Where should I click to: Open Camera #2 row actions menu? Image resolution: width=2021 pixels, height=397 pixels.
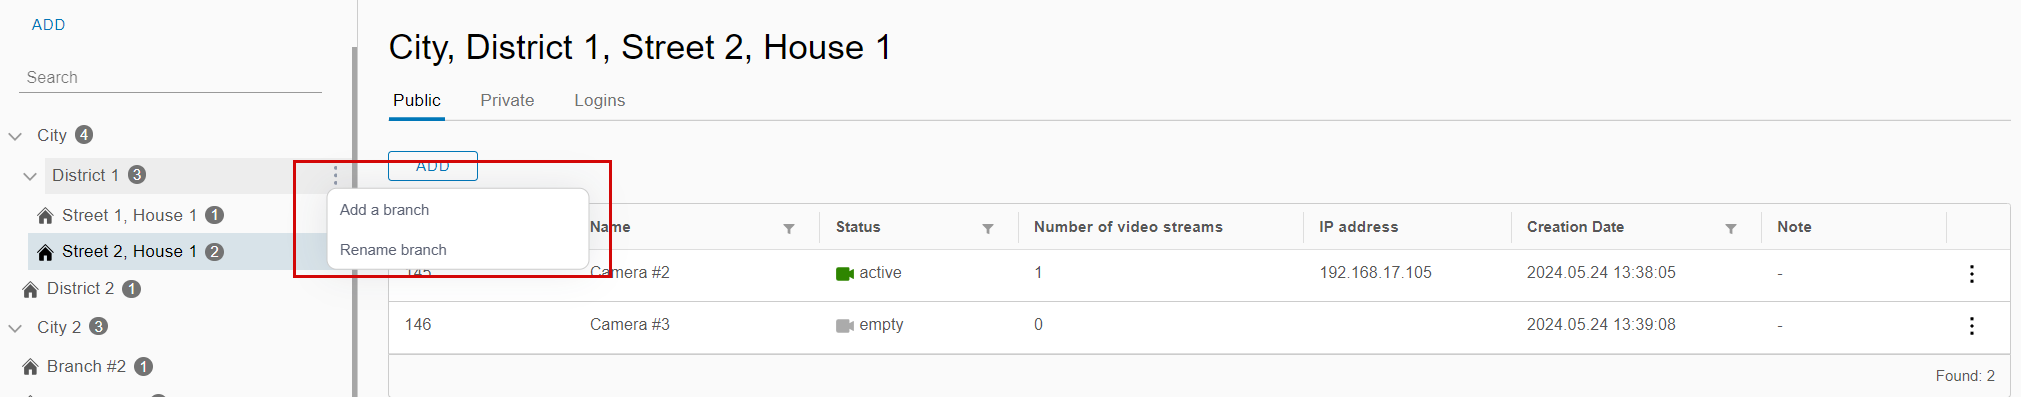1971,274
